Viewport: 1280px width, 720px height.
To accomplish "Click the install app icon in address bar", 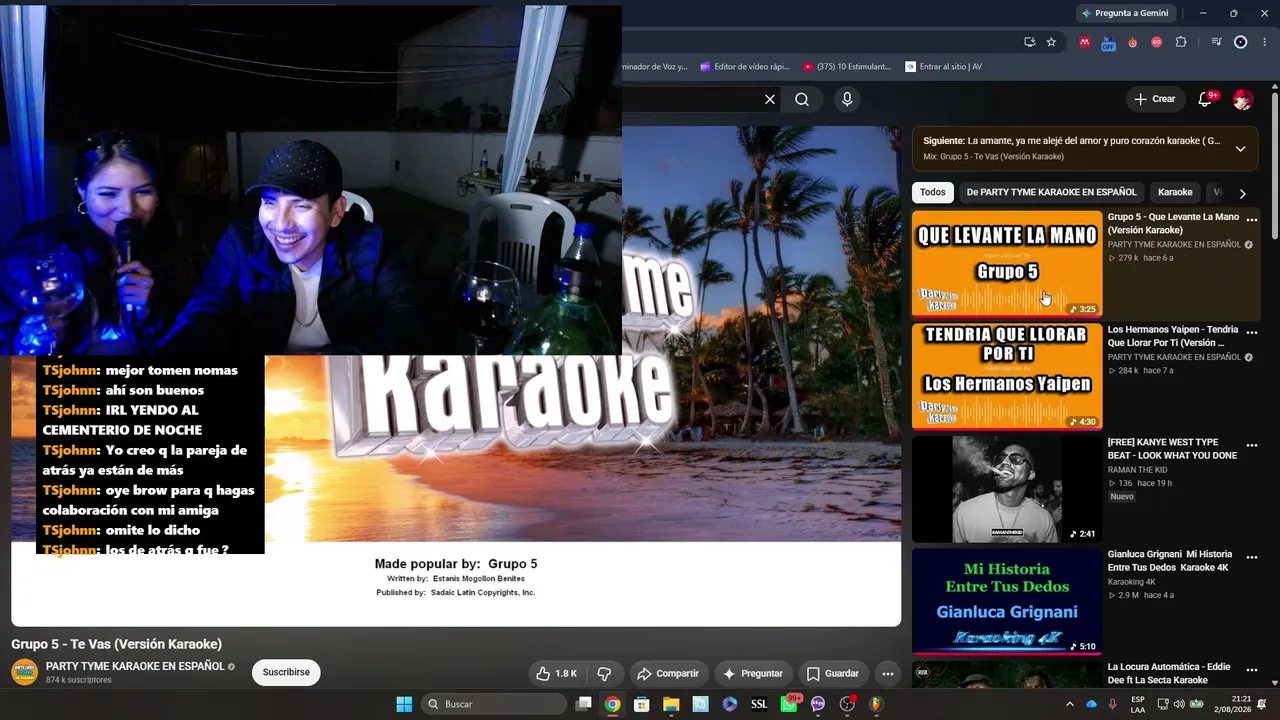I will [1029, 42].
